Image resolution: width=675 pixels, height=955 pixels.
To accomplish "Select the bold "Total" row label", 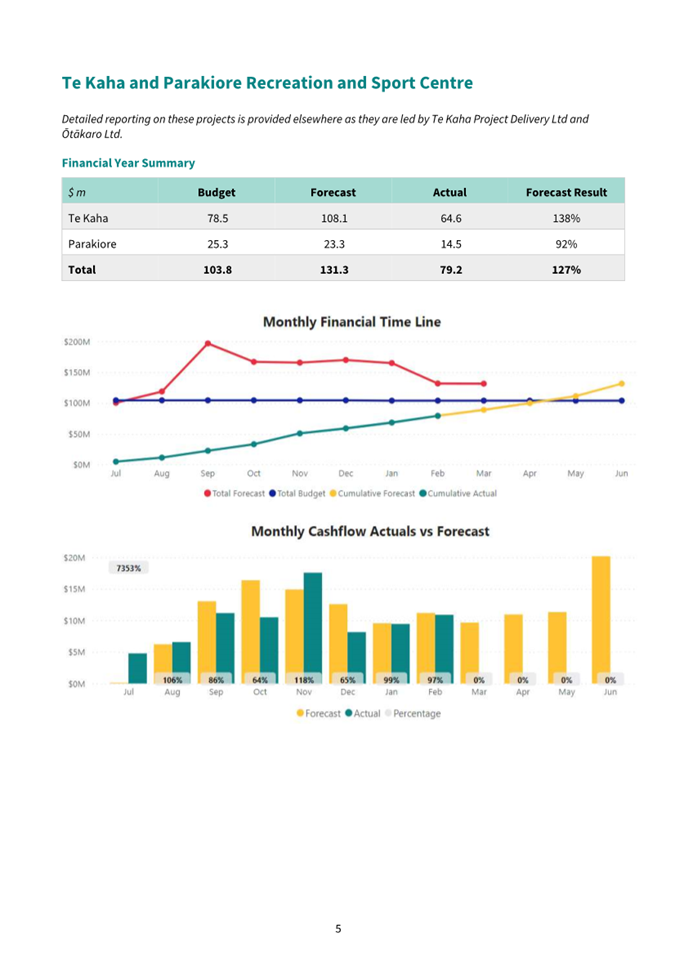I will tap(82, 270).
